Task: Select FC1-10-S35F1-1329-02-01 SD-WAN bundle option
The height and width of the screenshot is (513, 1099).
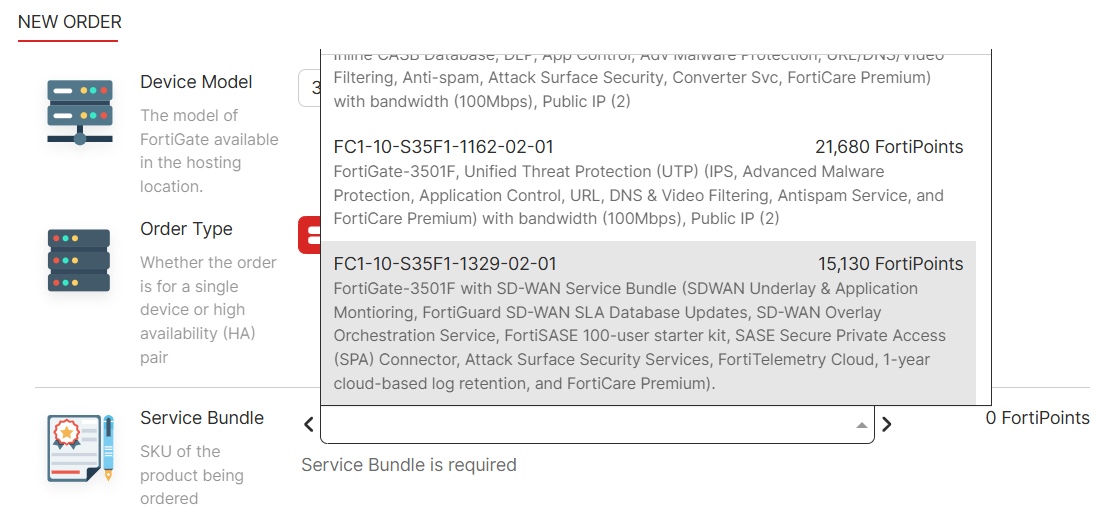Action: [648, 323]
